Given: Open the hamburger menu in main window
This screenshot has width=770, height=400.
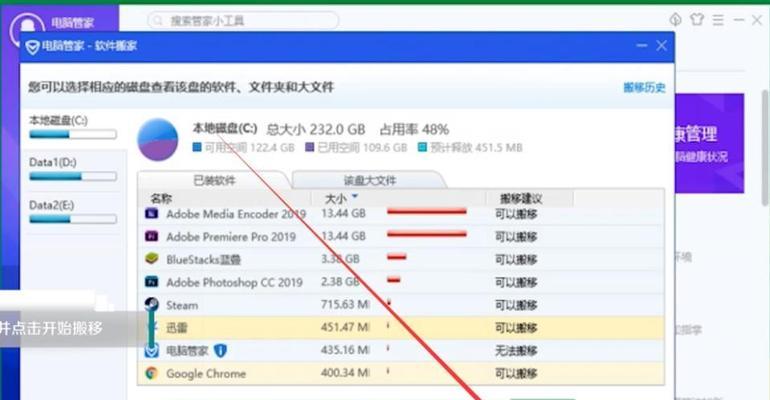Looking at the screenshot, I should (718, 20).
